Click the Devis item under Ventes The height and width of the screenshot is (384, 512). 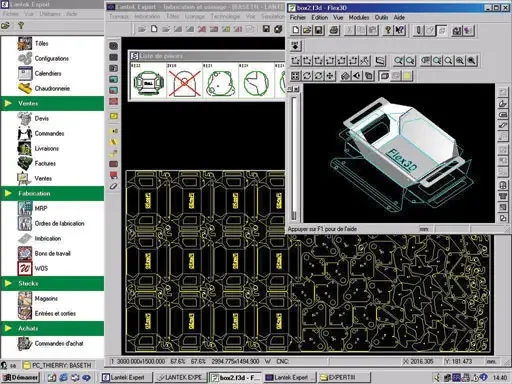click(42, 118)
